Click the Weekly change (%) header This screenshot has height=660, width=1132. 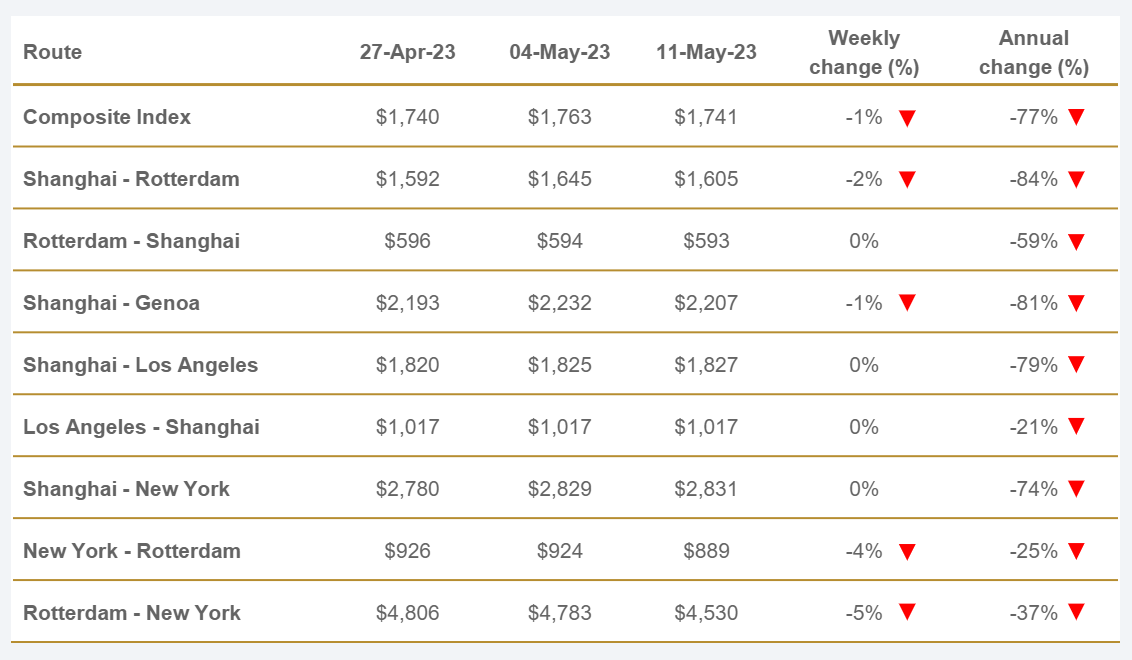point(864,53)
